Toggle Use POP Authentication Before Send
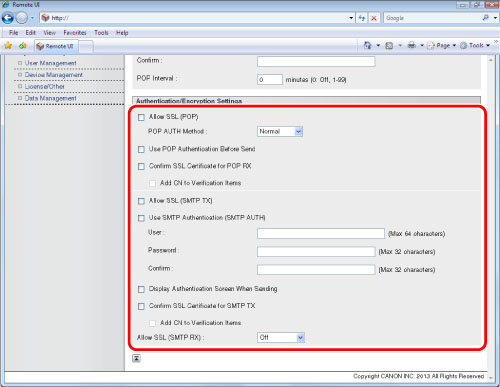 pos(141,149)
